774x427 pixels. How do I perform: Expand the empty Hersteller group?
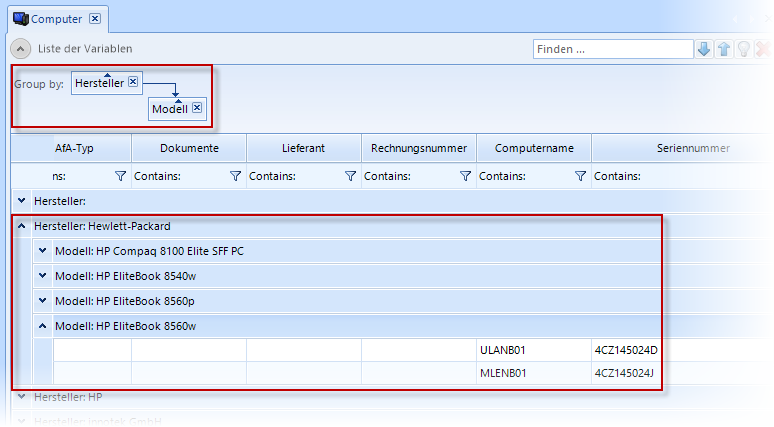point(21,200)
